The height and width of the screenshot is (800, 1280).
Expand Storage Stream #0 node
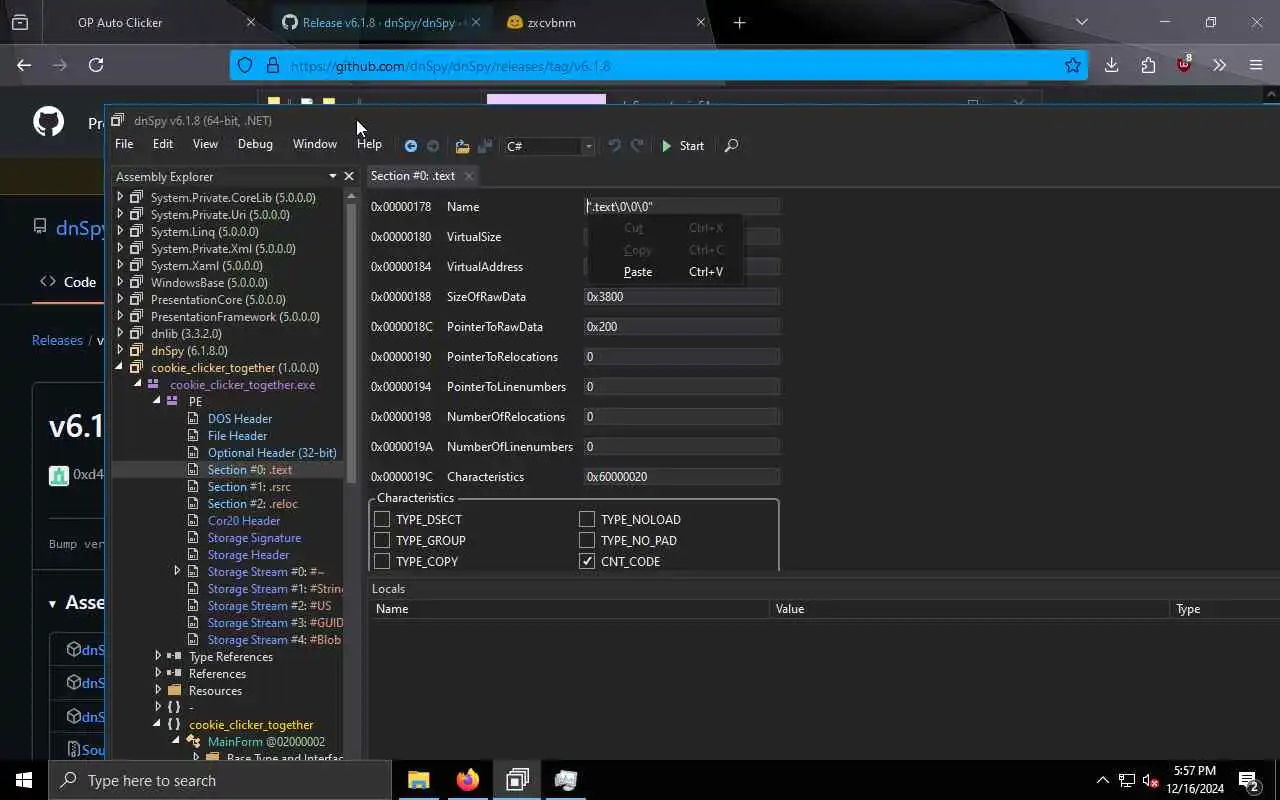click(177, 572)
